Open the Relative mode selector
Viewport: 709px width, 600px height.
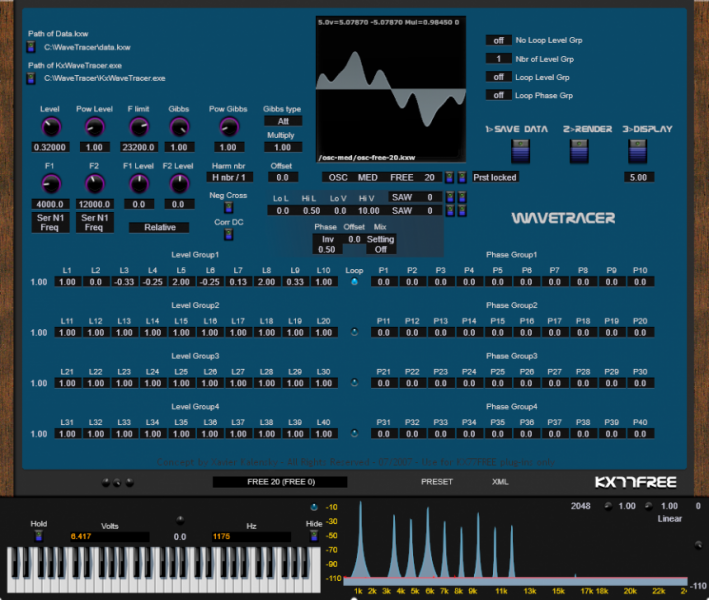(x=159, y=227)
